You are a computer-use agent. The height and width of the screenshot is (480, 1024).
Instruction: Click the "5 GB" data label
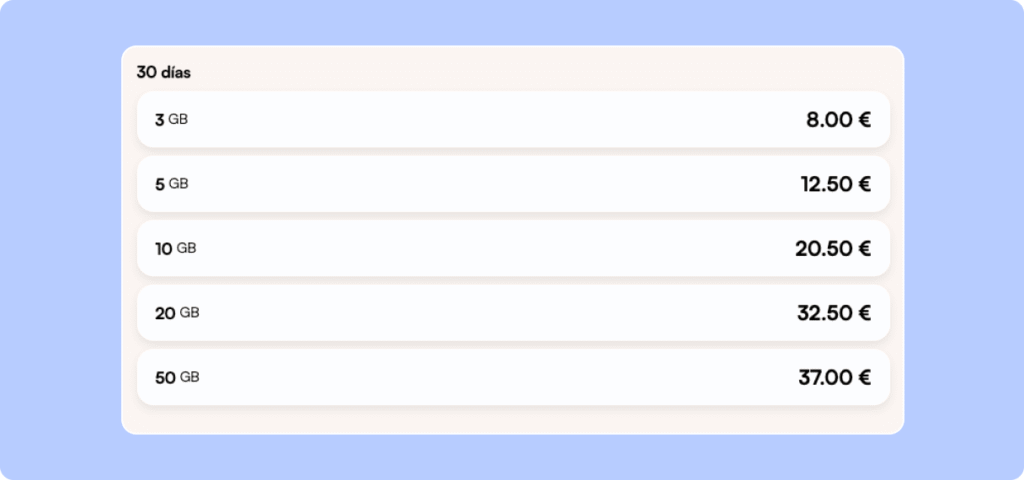point(171,184)
